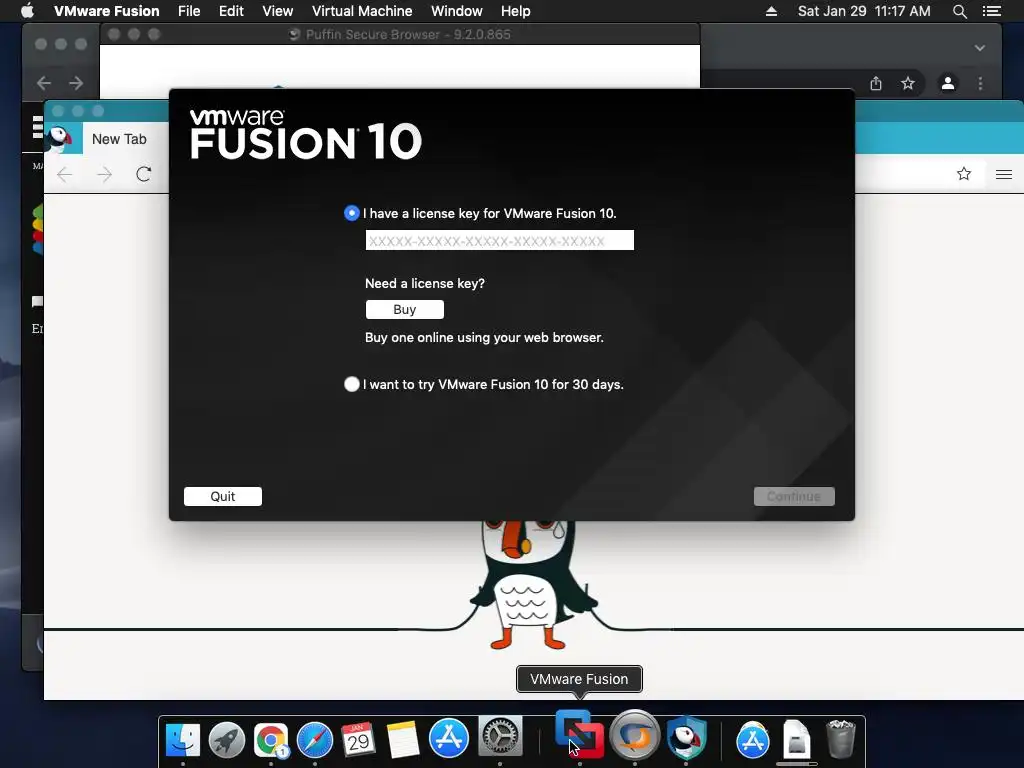The height and width of the screenshot is (768, 1024).
Task: Open Chrome three-dot menu
Action: (980, 83)
